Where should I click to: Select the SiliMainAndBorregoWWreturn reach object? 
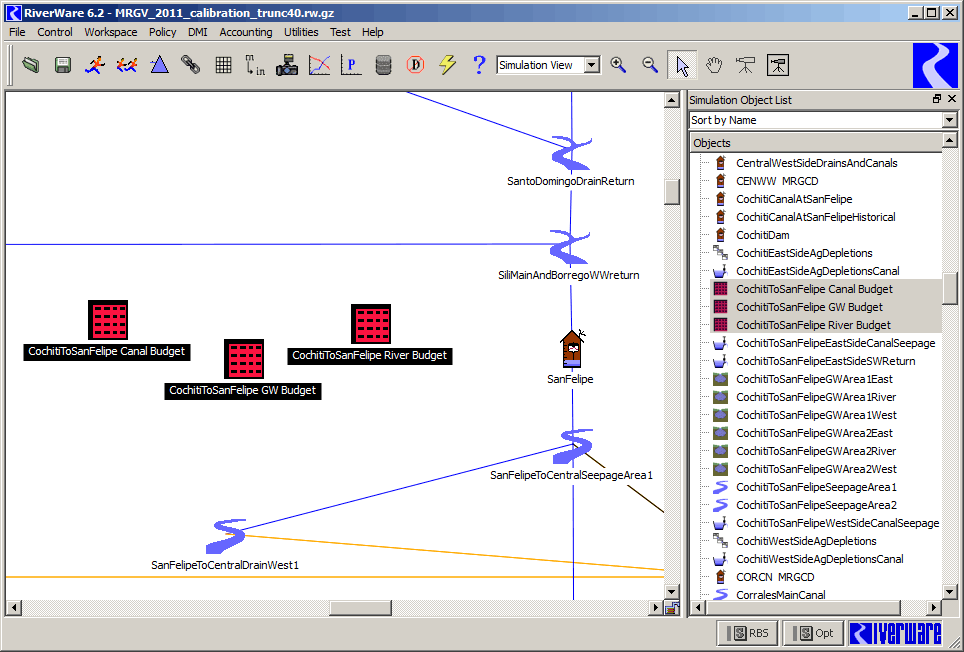[570, 248]
